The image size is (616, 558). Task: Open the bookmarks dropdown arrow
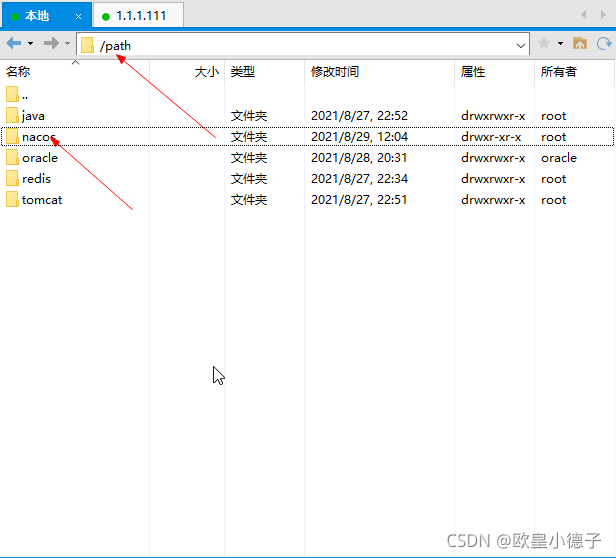(560, 43)
